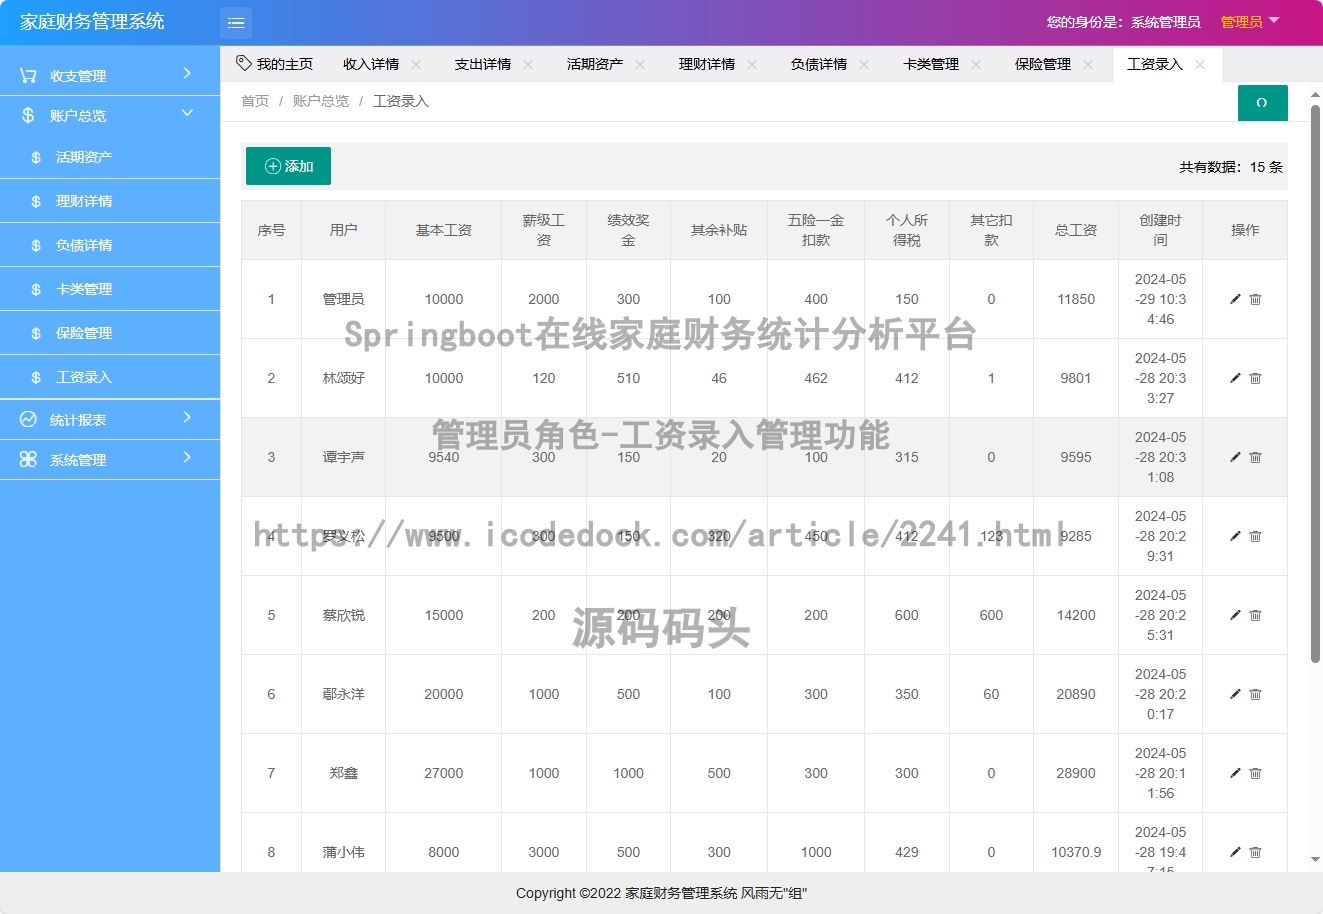Close the 负债详情 tab
Viewport: 1323px width, 914px height.
(864, 64)
